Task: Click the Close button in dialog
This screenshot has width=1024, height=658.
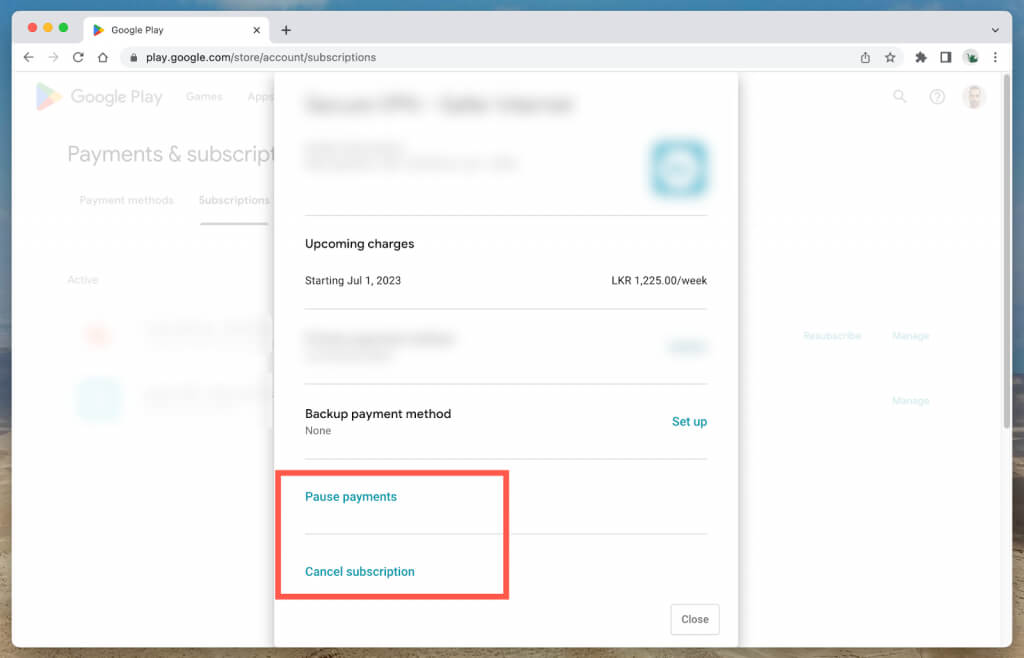Action: click(695, 619)
